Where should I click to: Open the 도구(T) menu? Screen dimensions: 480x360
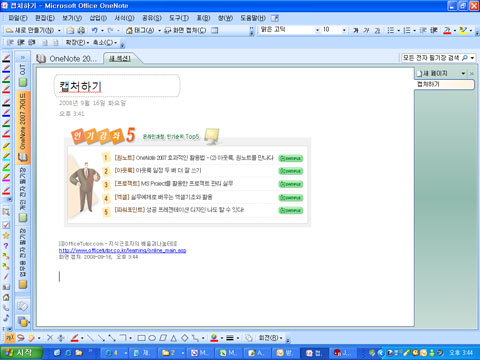tap(179, 18)
